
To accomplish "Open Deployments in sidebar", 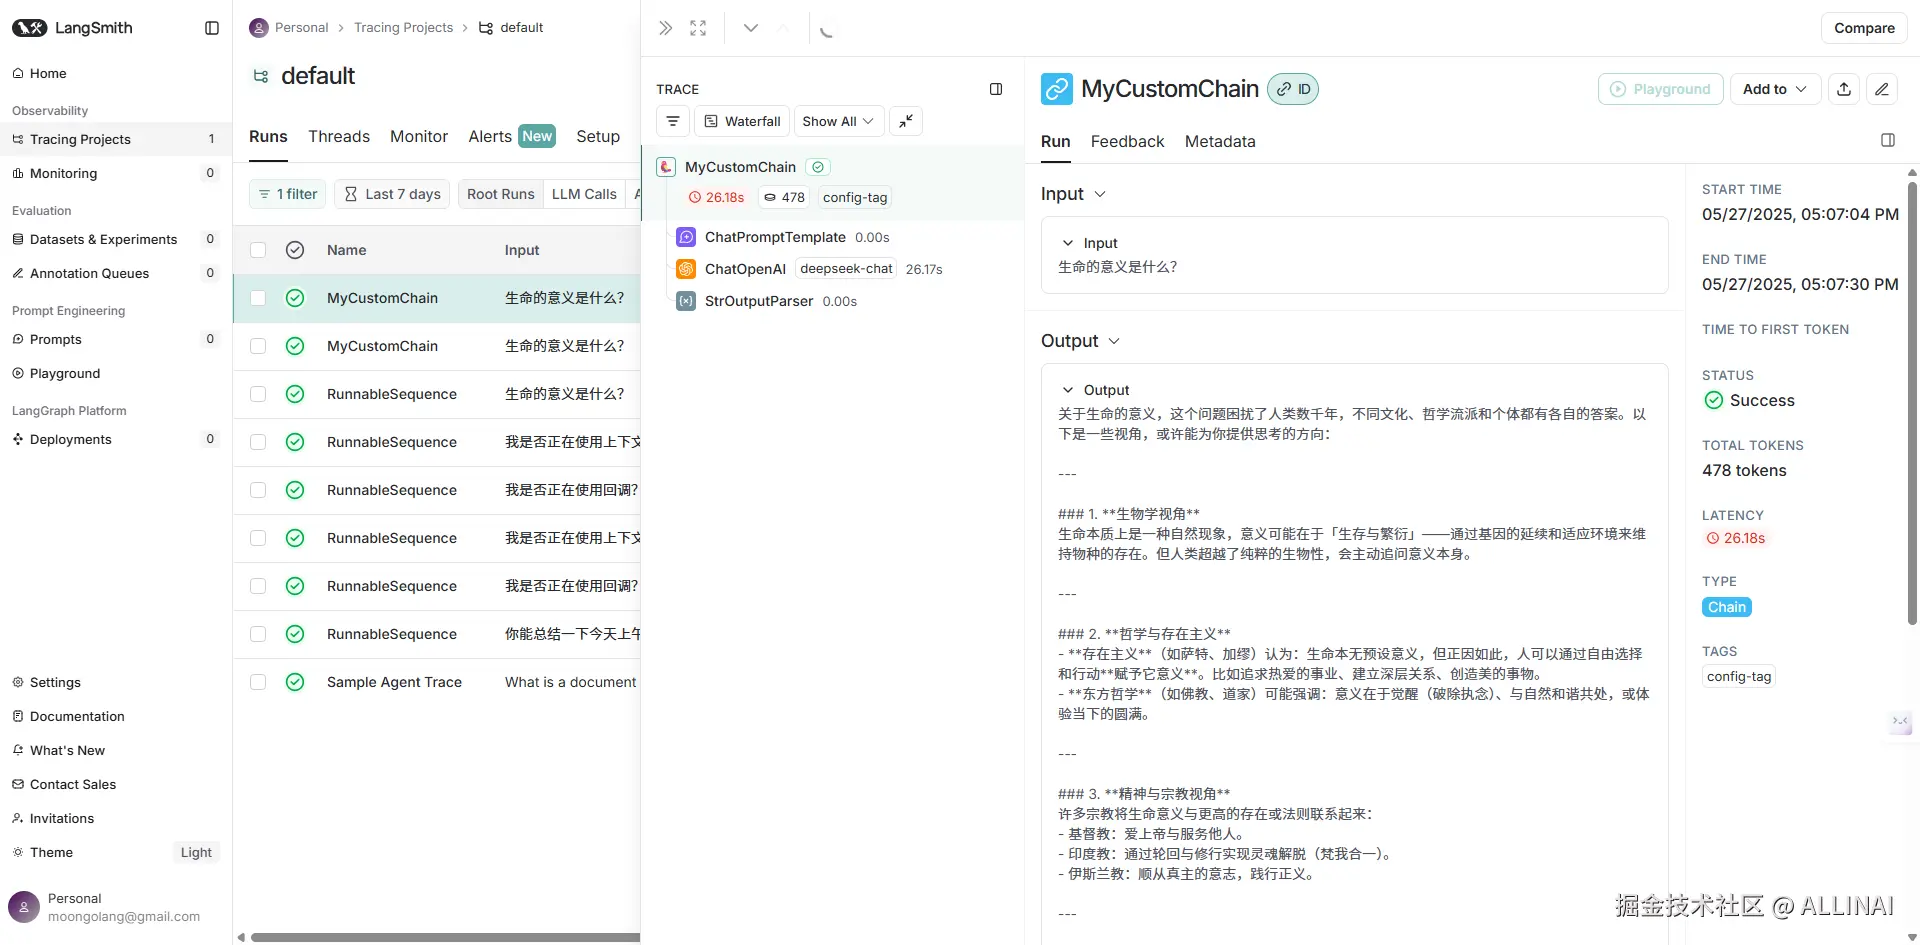I will coord(116,439).
